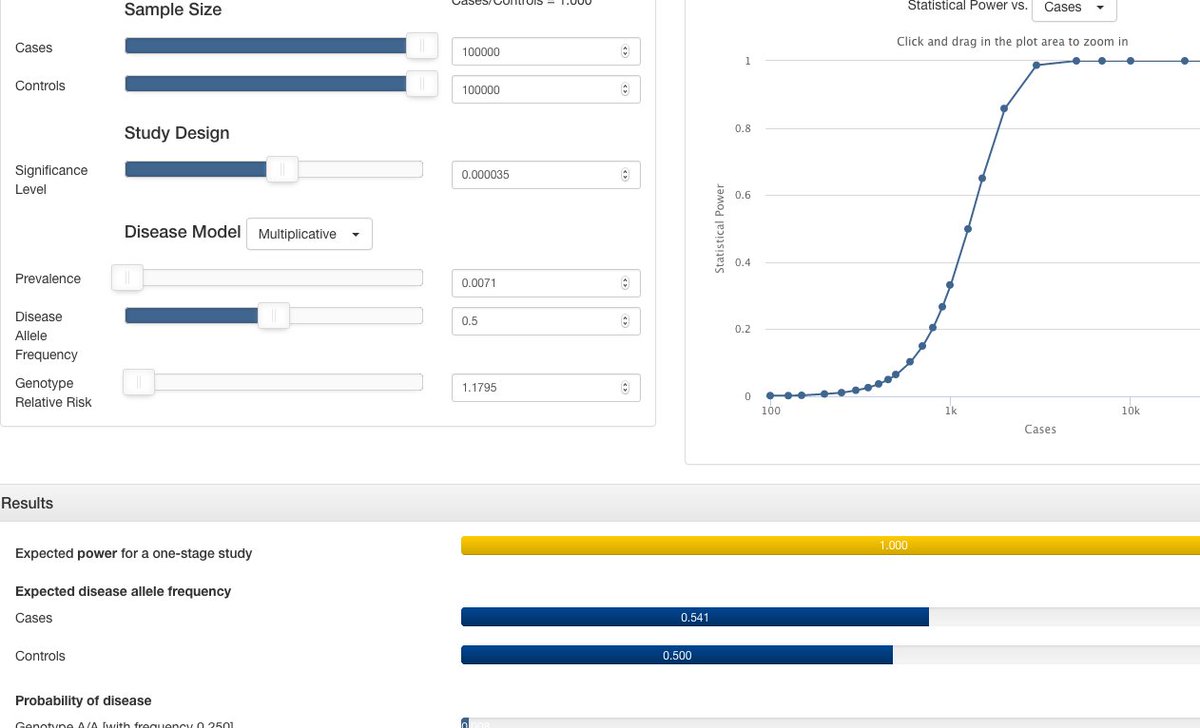Click the Prevalence label
This screenshot has height=728, width=1200.
coord(48,279)
